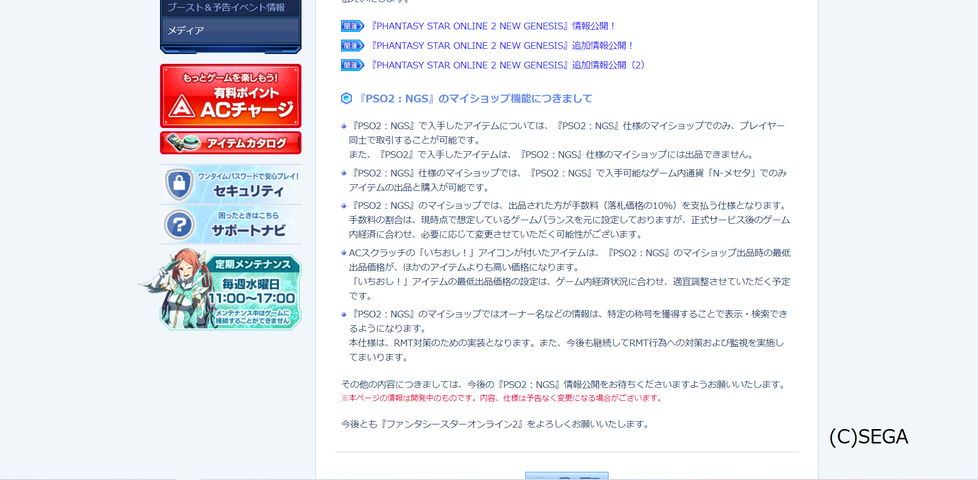Image resolution: width=978 pixels, height=480 pixels.
Task: Open link NEW GENESIS 情報公開！
Action: [x=493, y=26]
